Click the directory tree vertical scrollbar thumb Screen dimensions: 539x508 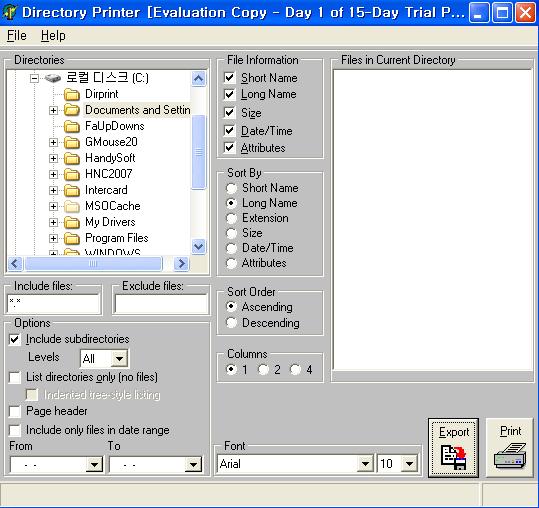tap(198, 152)
